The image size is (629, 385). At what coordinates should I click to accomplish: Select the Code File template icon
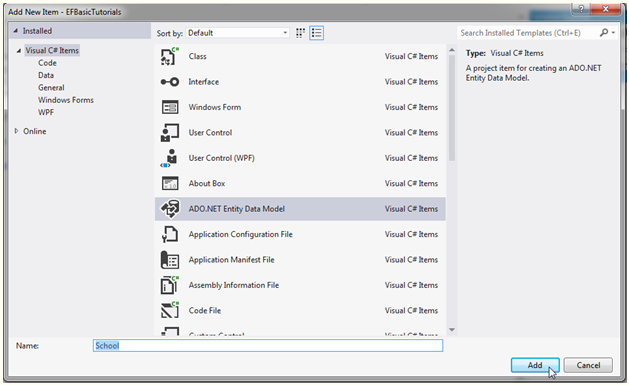(170, 310)
